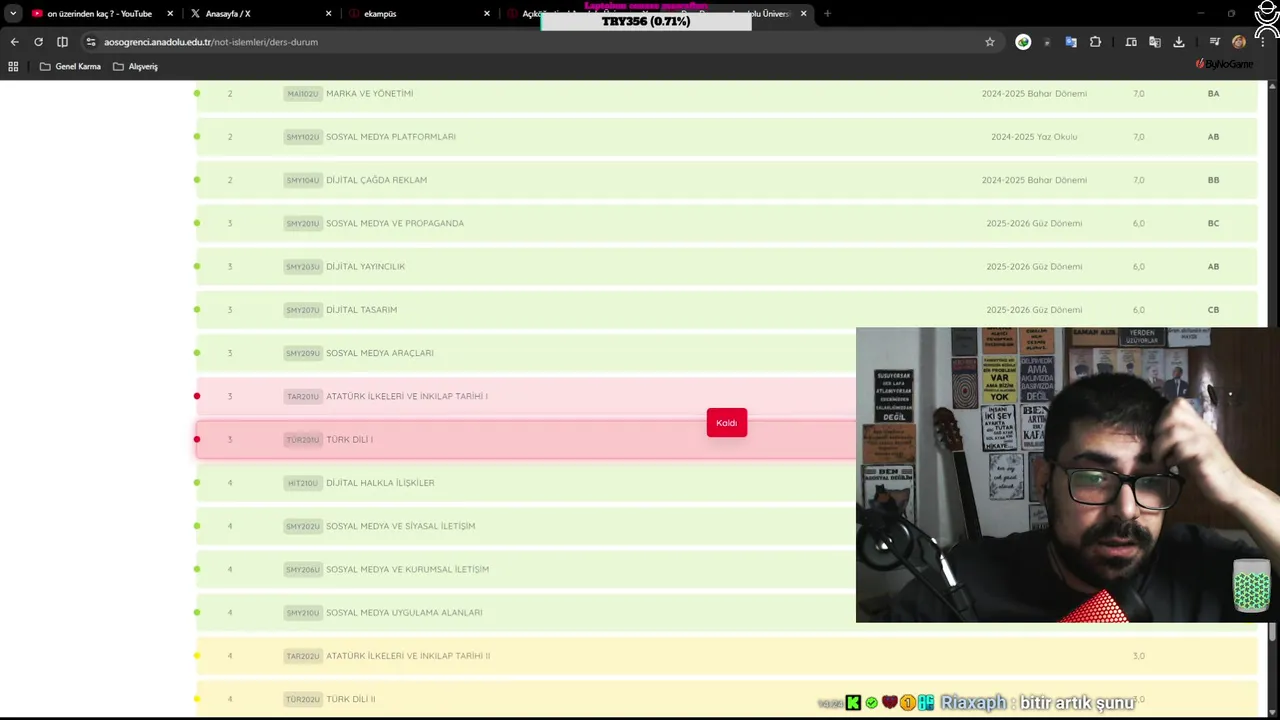View site information icon in address bar
1280x720 pixels.
click(x=91, y=42)
